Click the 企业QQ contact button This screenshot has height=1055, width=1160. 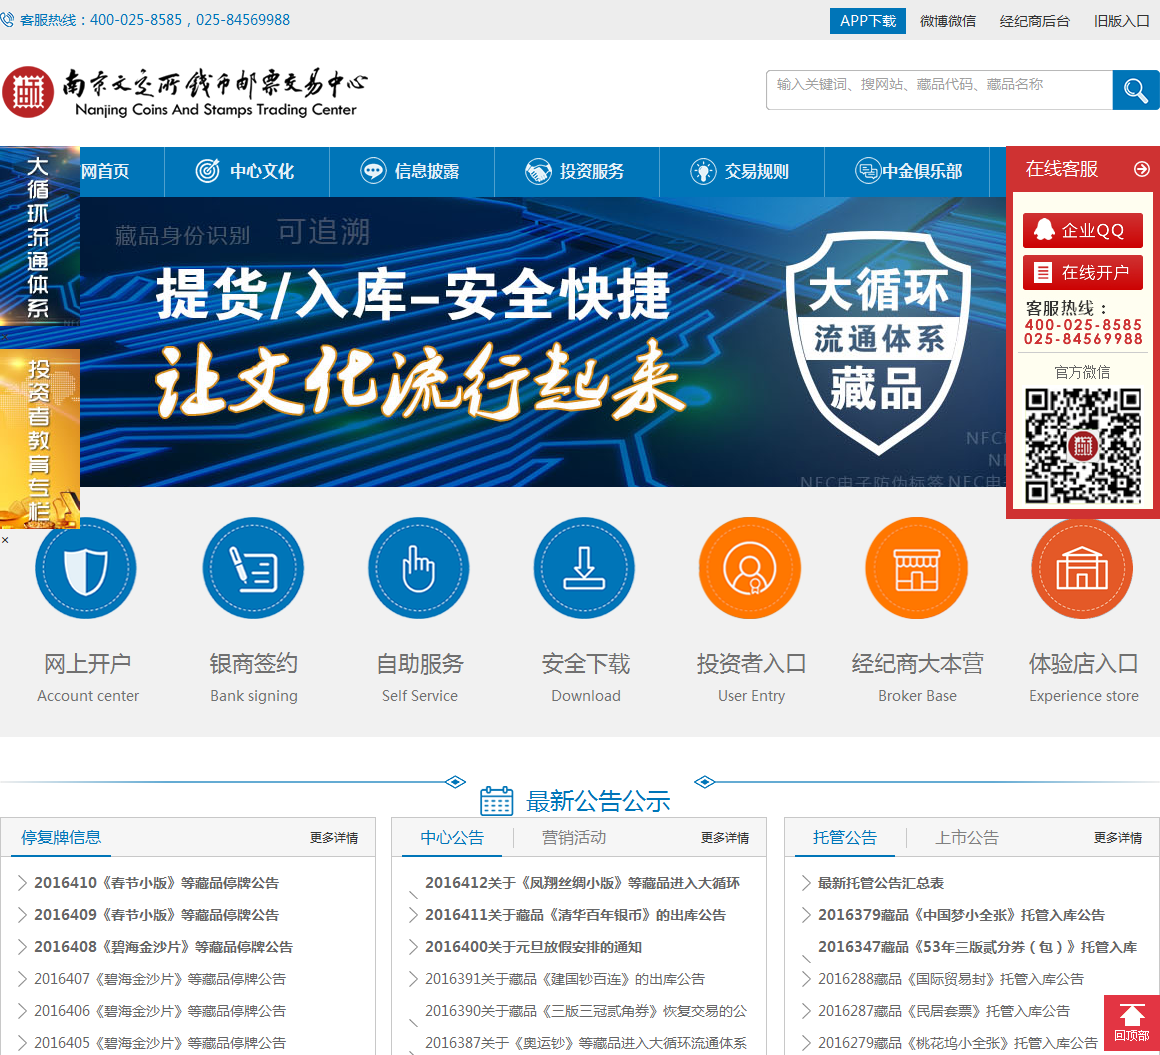point(1082,230)
